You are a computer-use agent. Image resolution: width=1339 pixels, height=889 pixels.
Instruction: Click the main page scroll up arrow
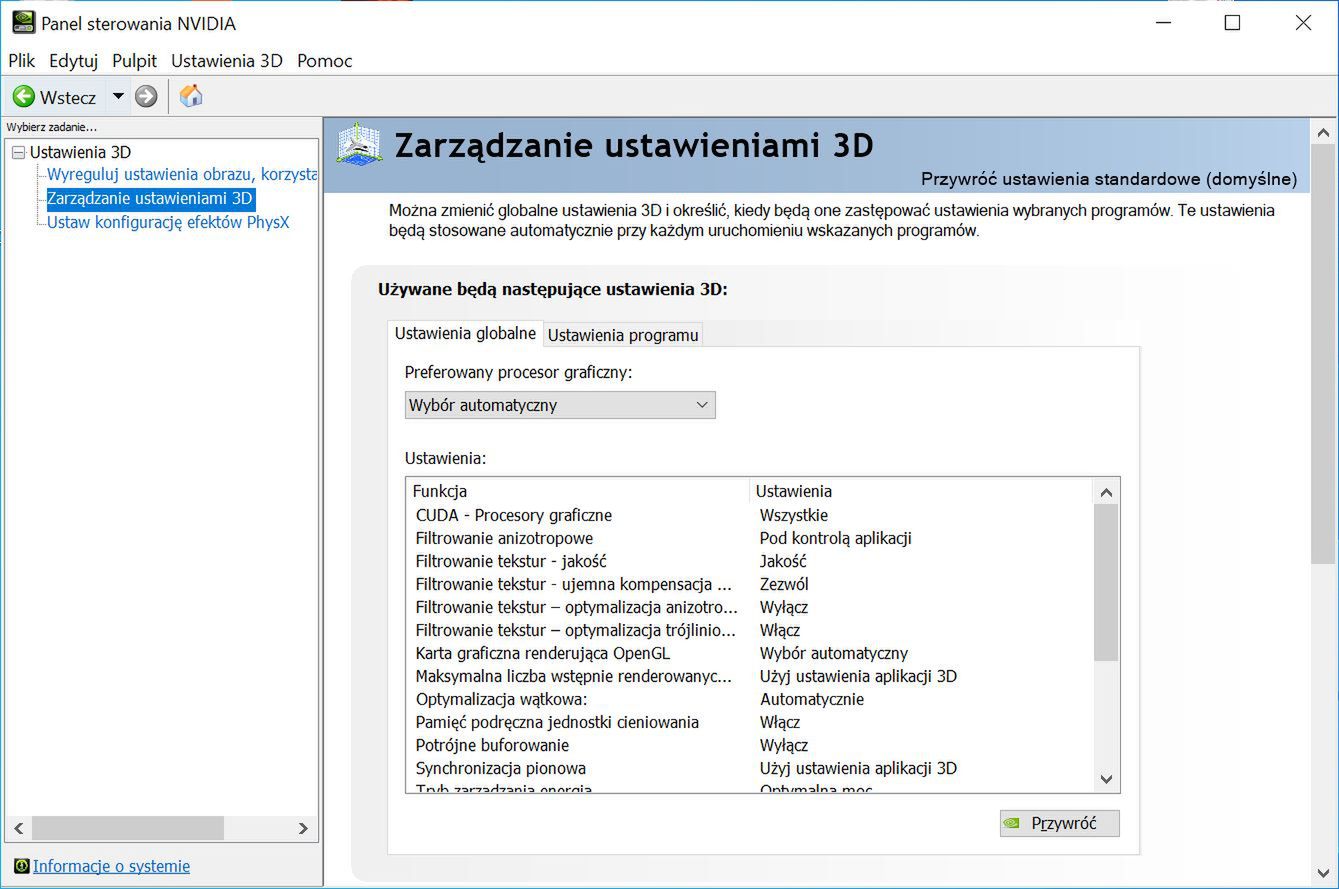click(1323, 131)
